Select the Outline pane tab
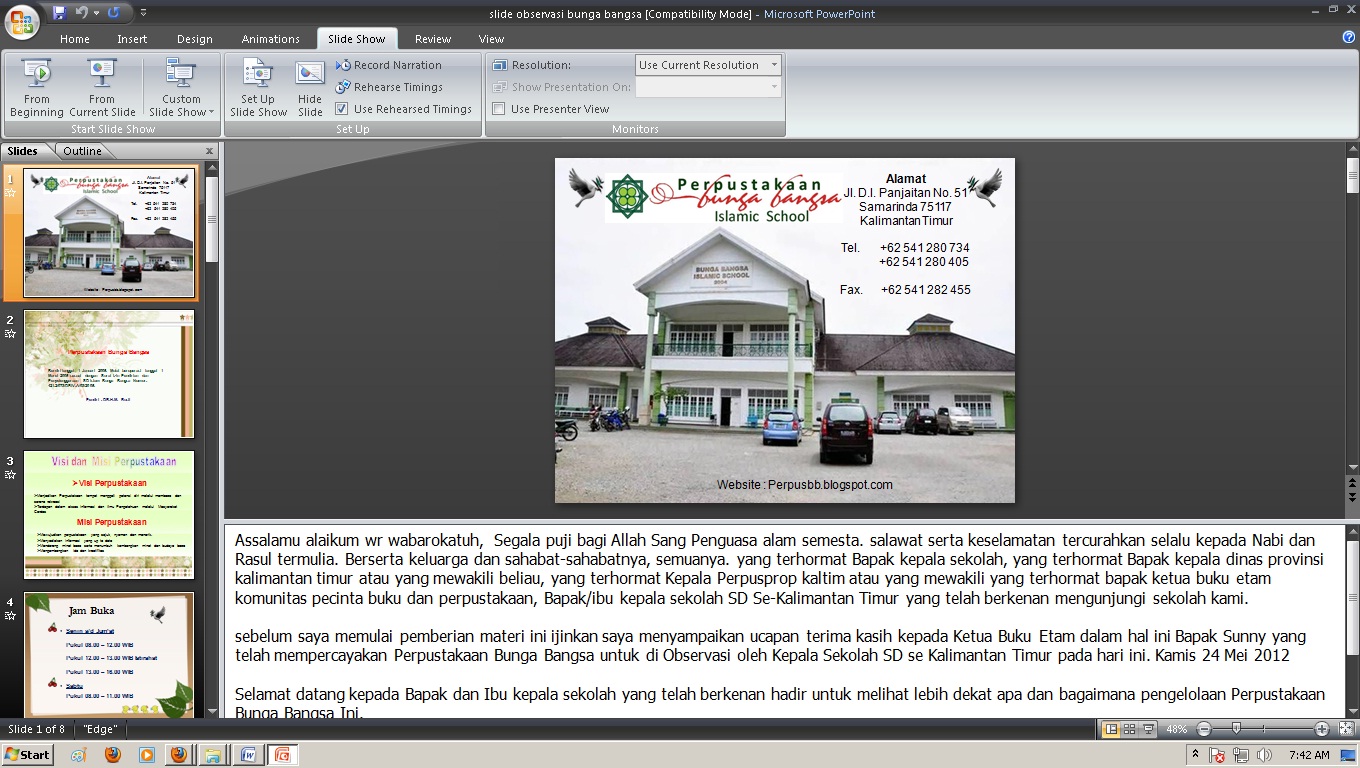1360x768 pixels. click(82, 151)
